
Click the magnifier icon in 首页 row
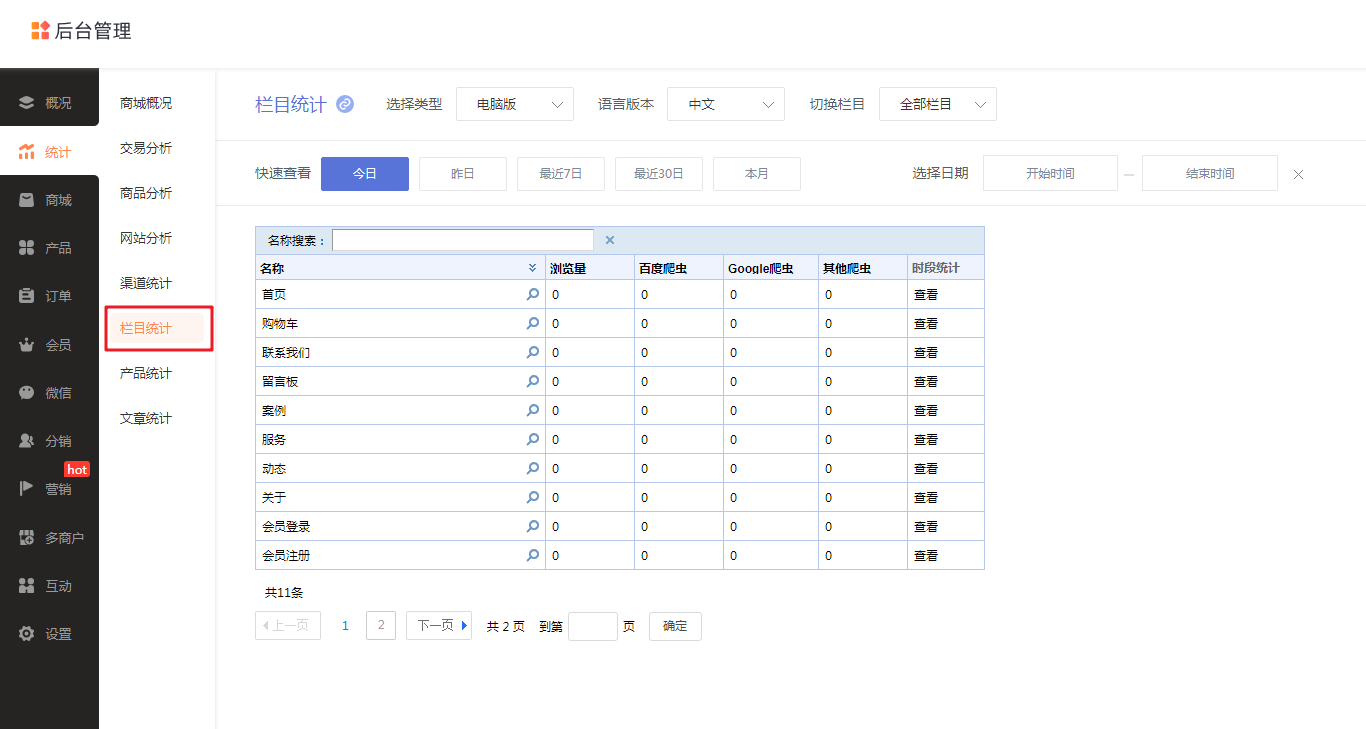[x=533, y=294]
